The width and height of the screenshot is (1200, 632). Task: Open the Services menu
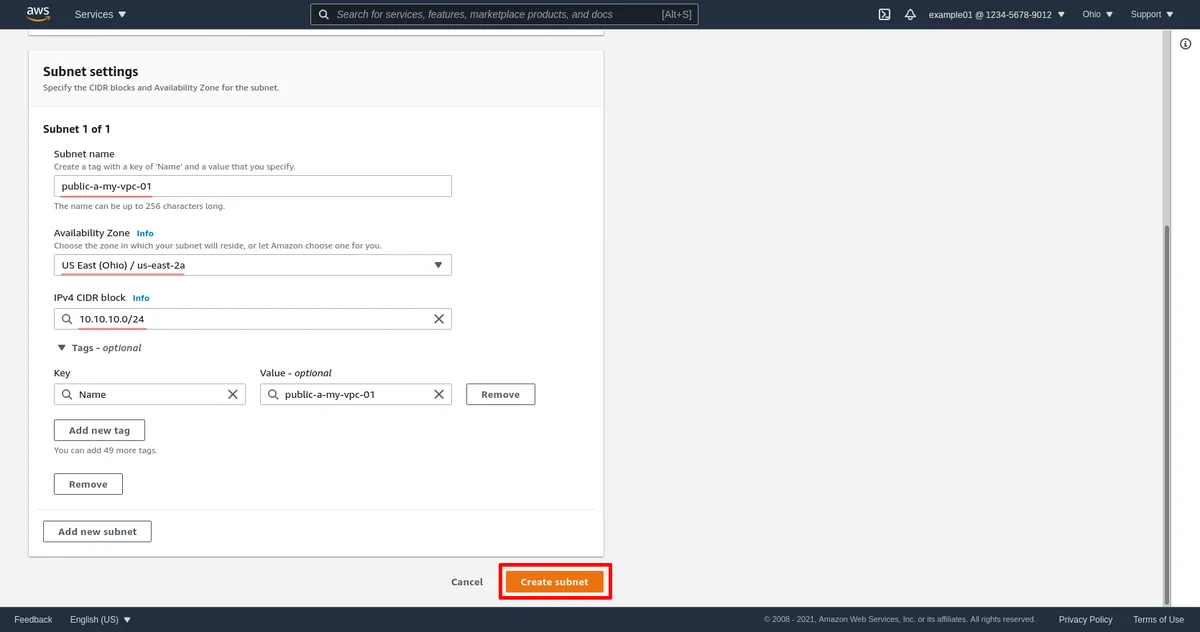pyautogui.click(x=100, y=15)
